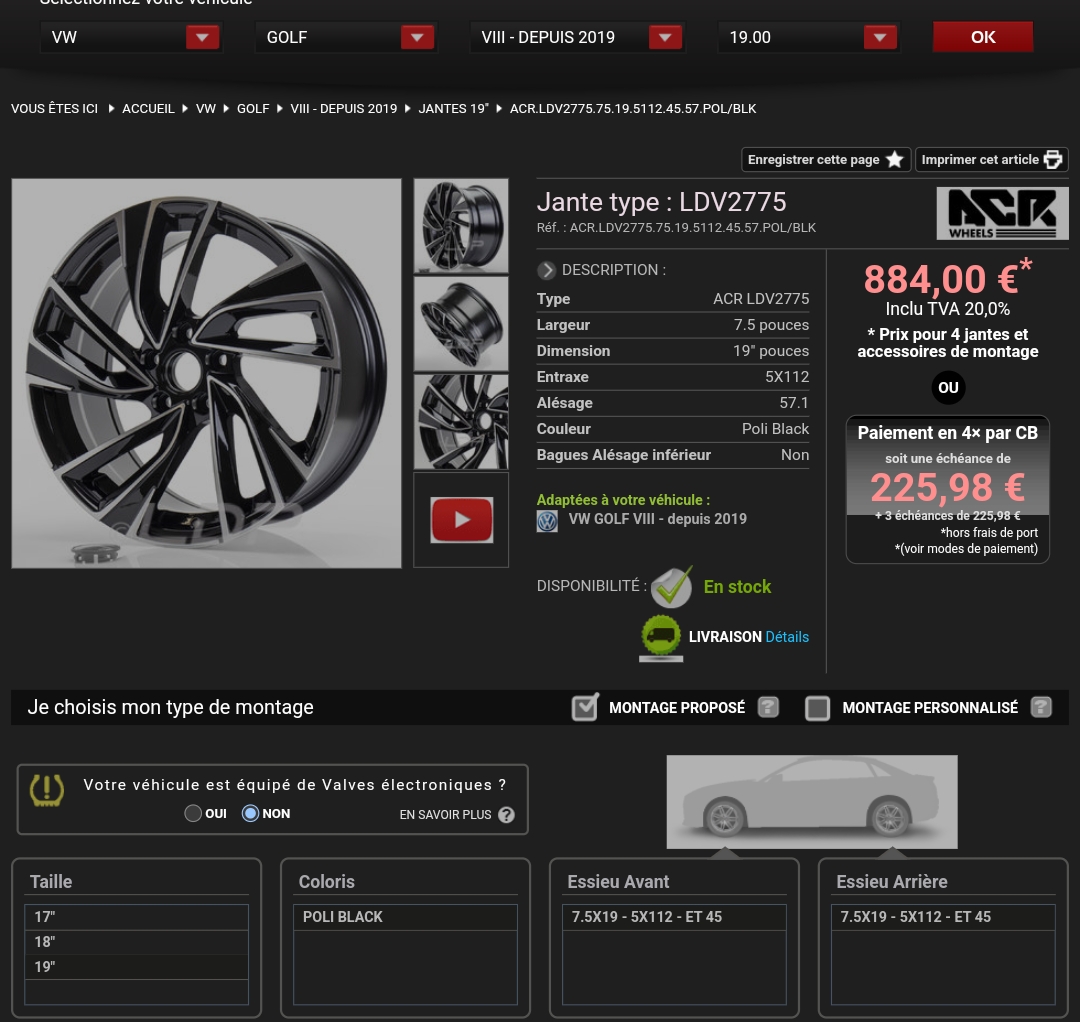Viewport: 1080px width, 1022px height.
Task: Click EN SAVOIR PLUS link
Action: pos(445,815)
